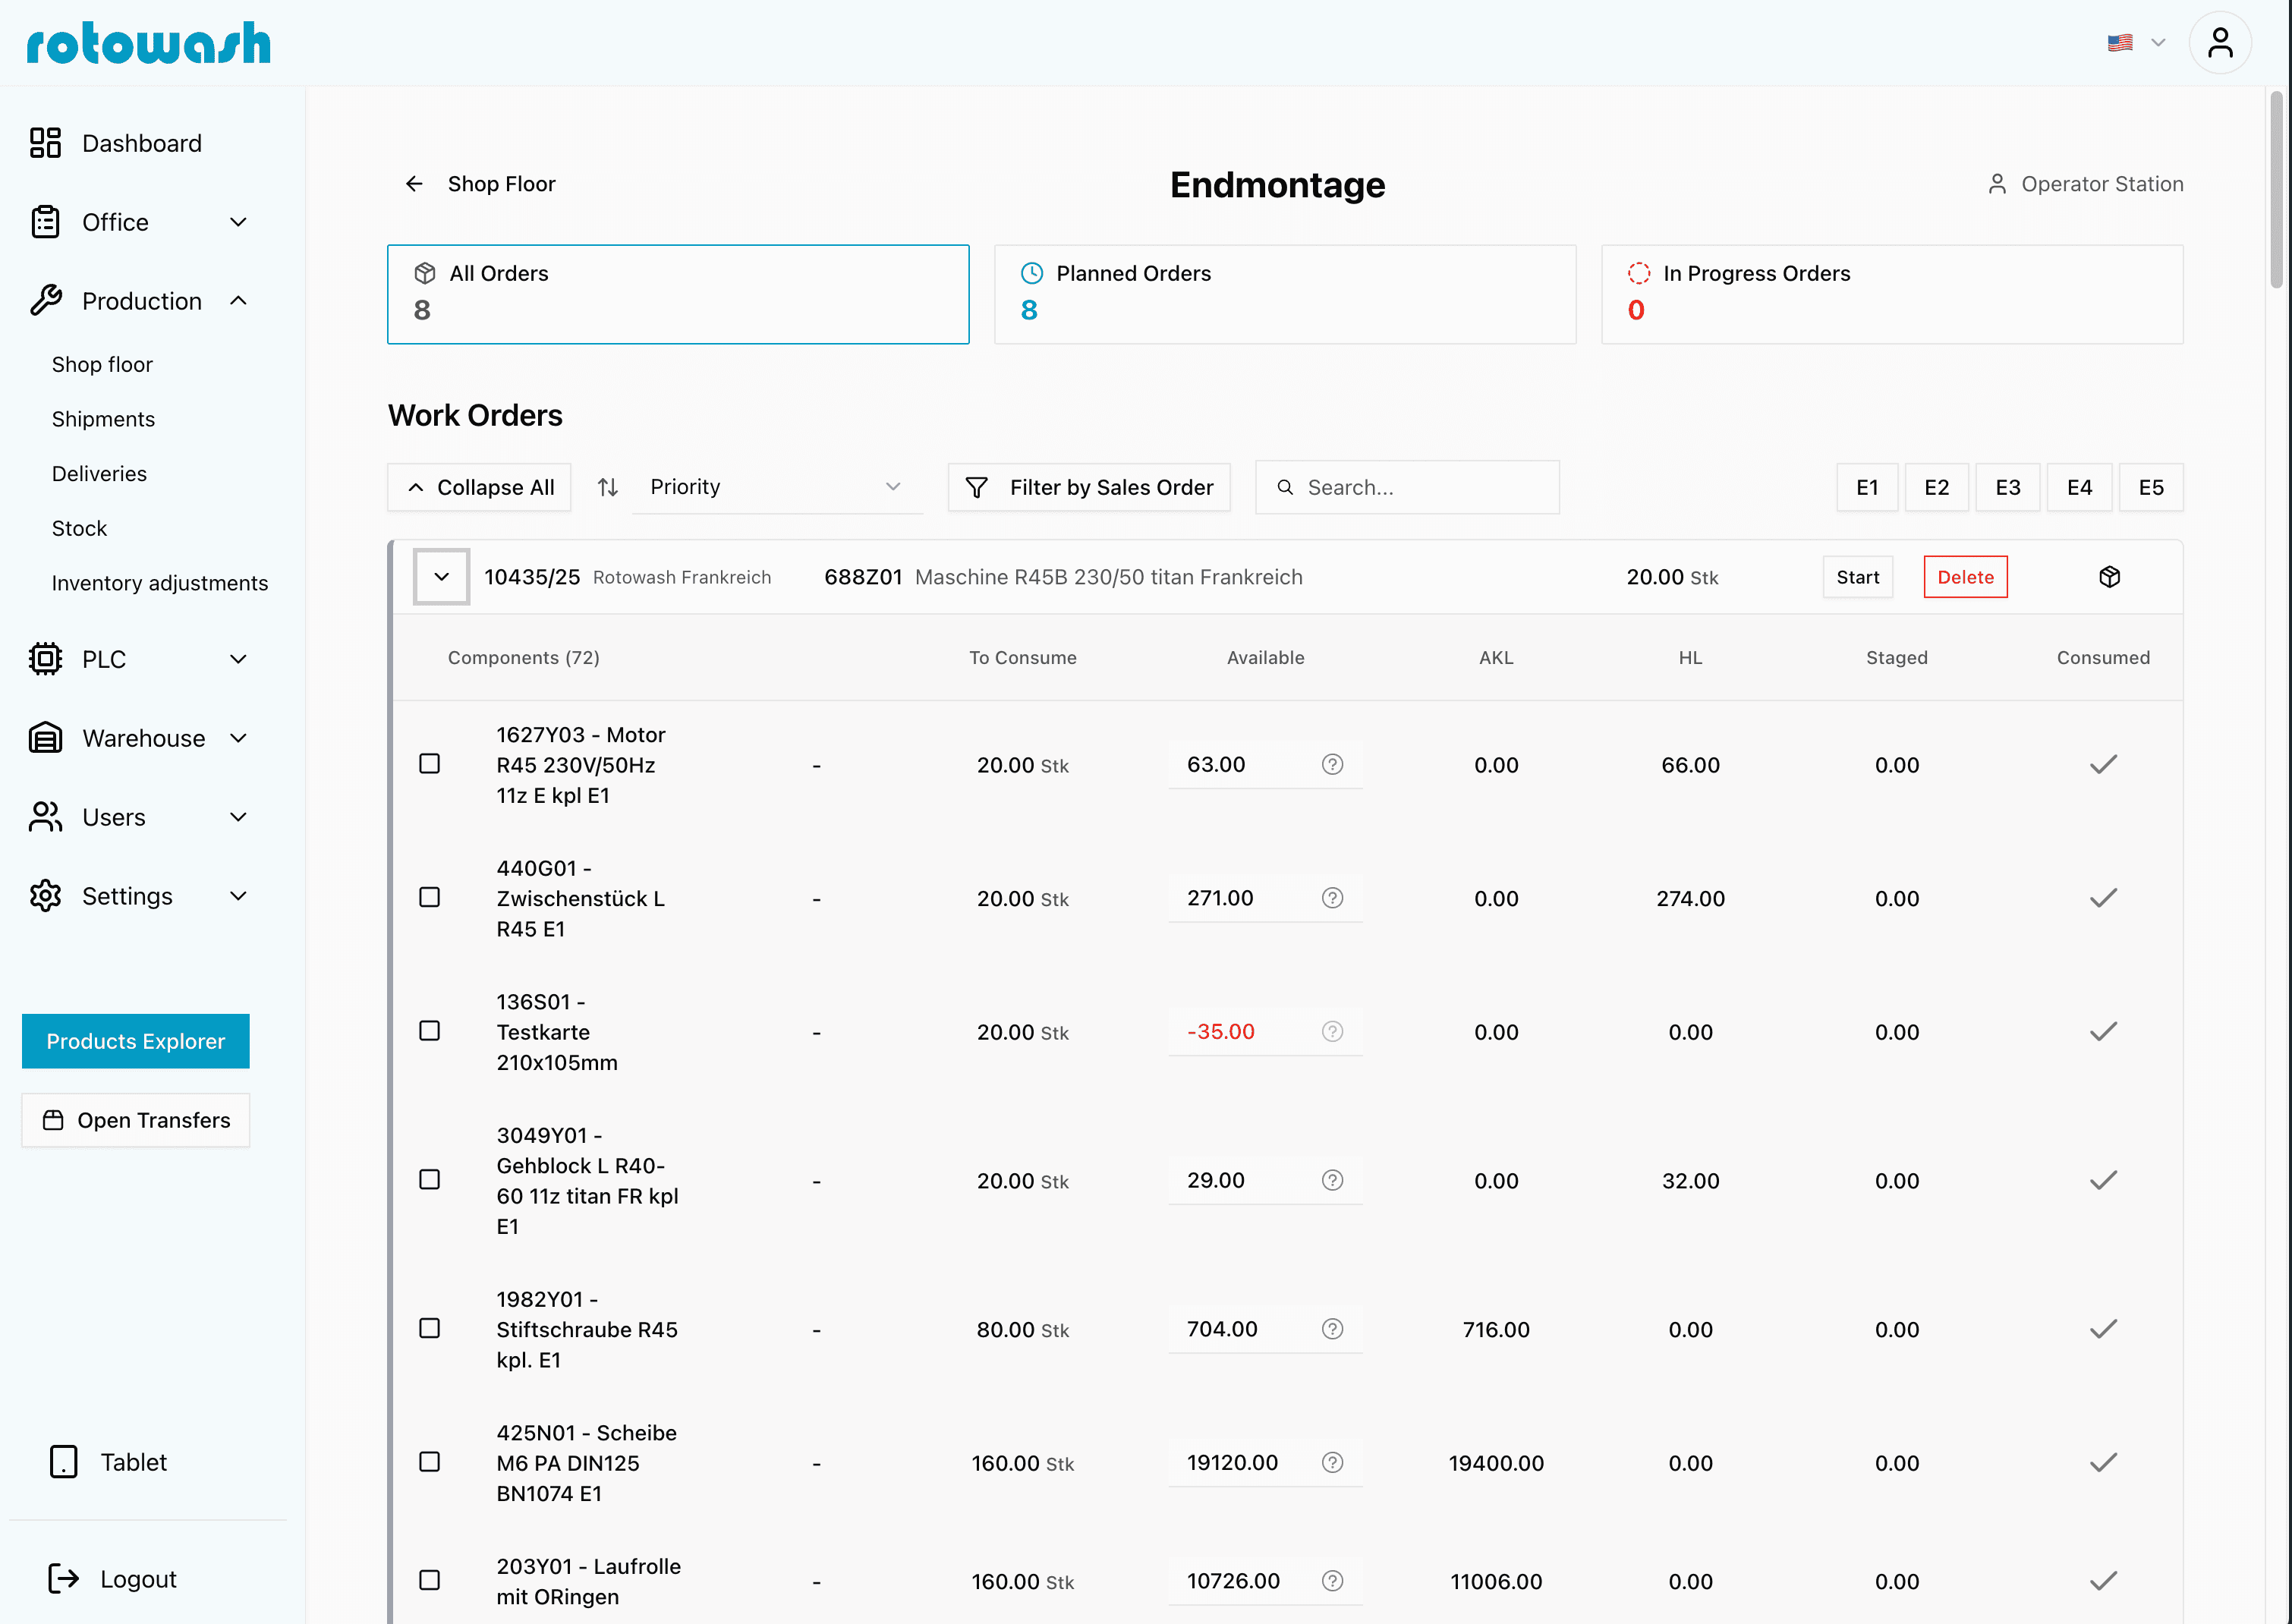
Task: Select the In Progress Orders card
Action: pyautogui.click(x=1892, y=294)
